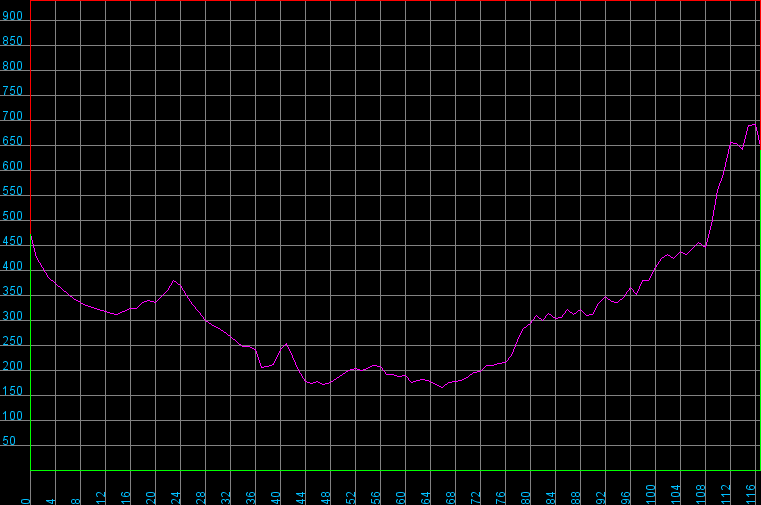Click the 84 label on the horizontal axis
761x505 pixels.
(551, 498)
